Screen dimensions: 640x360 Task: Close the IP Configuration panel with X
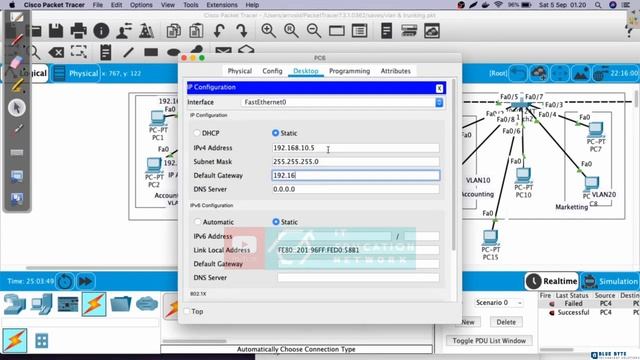pyautogui.click(x=439, y=88)
